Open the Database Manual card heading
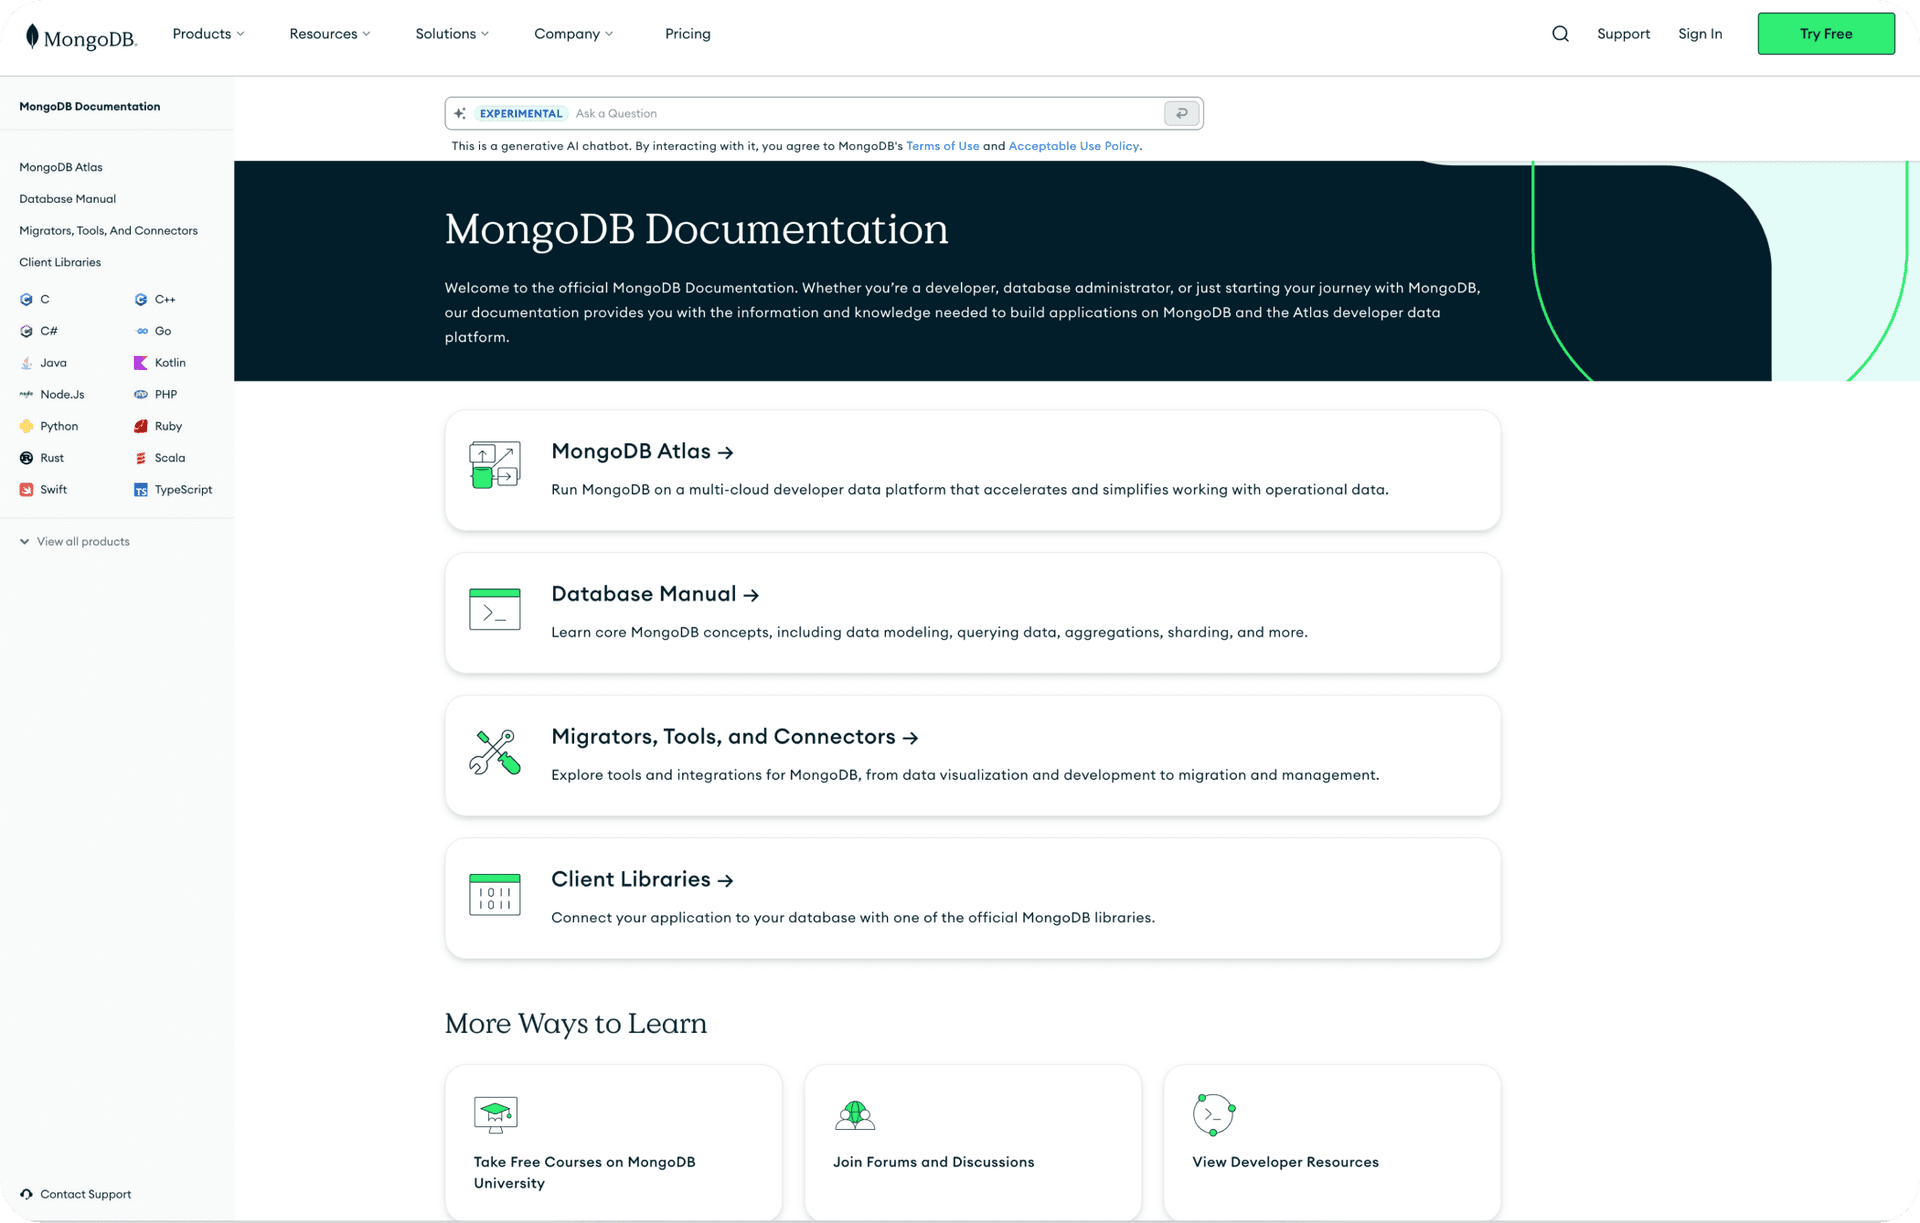Screen dimensions: 1920x1223 (655, 594)
